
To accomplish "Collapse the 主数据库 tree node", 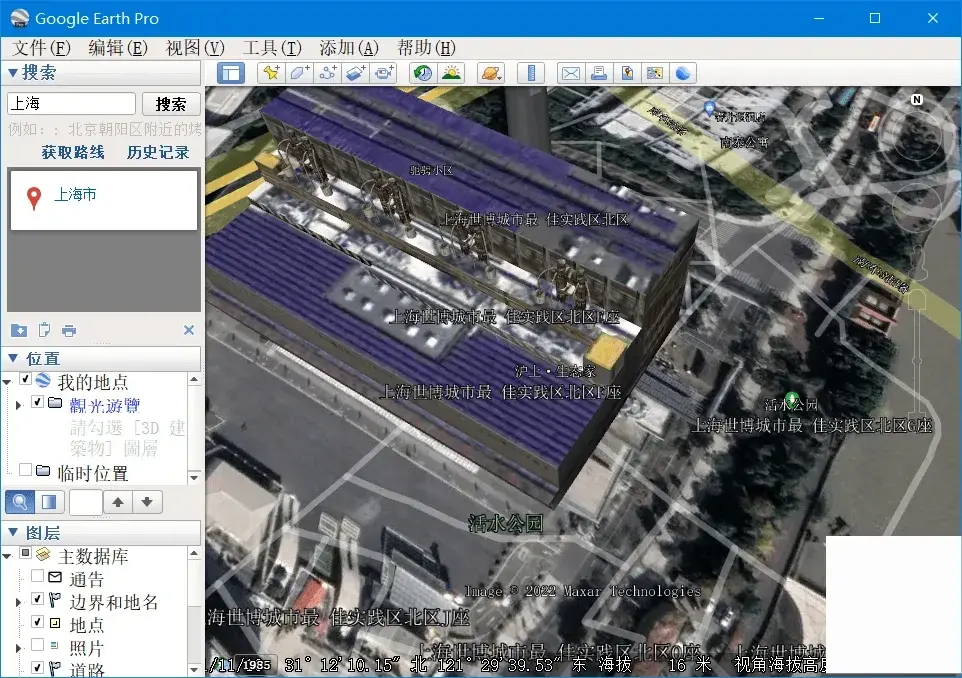I will [x=7, y=556].
